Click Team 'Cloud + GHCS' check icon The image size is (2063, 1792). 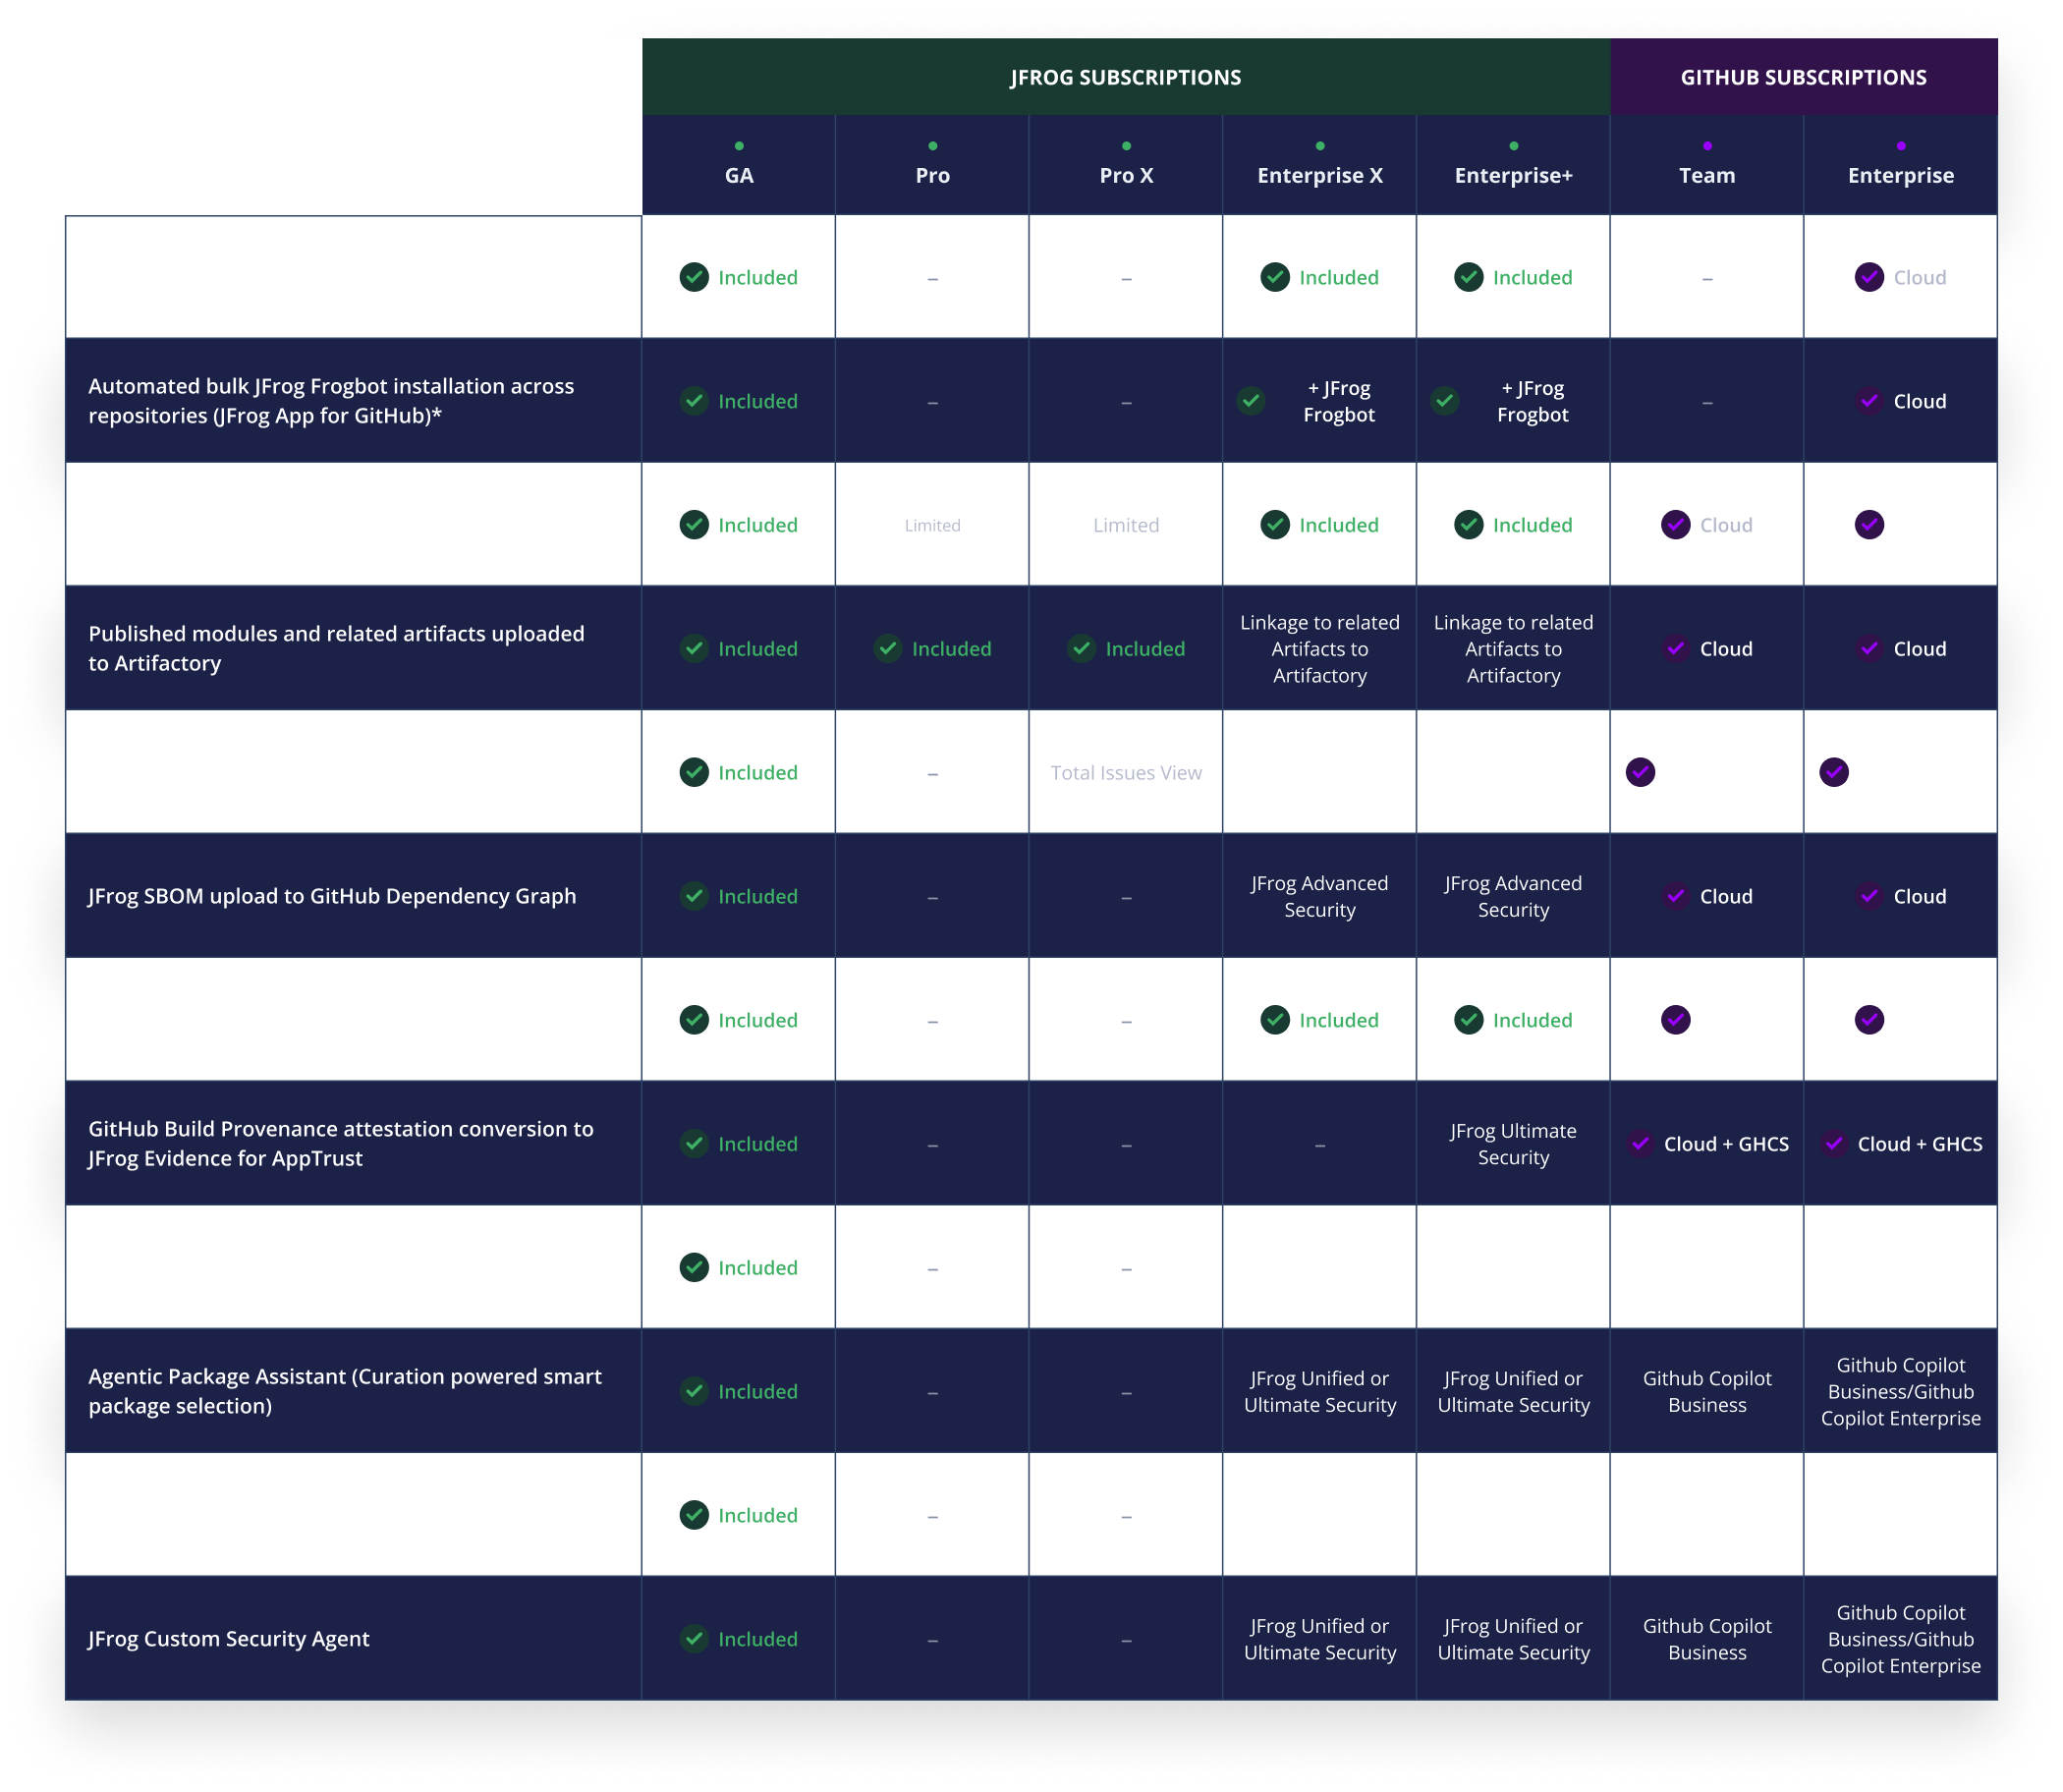1640,1144
